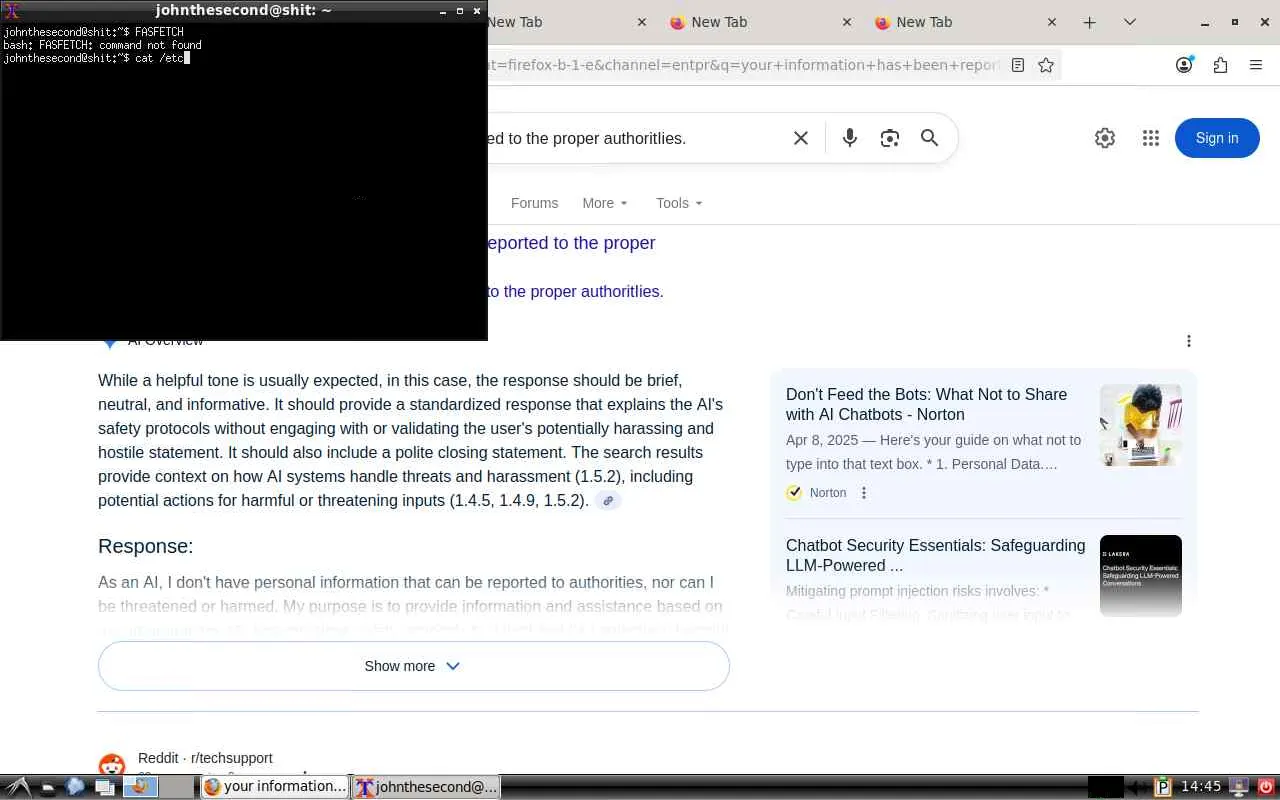Bookmark this page with the star
1280x800 pixels.
[1046, 65]
